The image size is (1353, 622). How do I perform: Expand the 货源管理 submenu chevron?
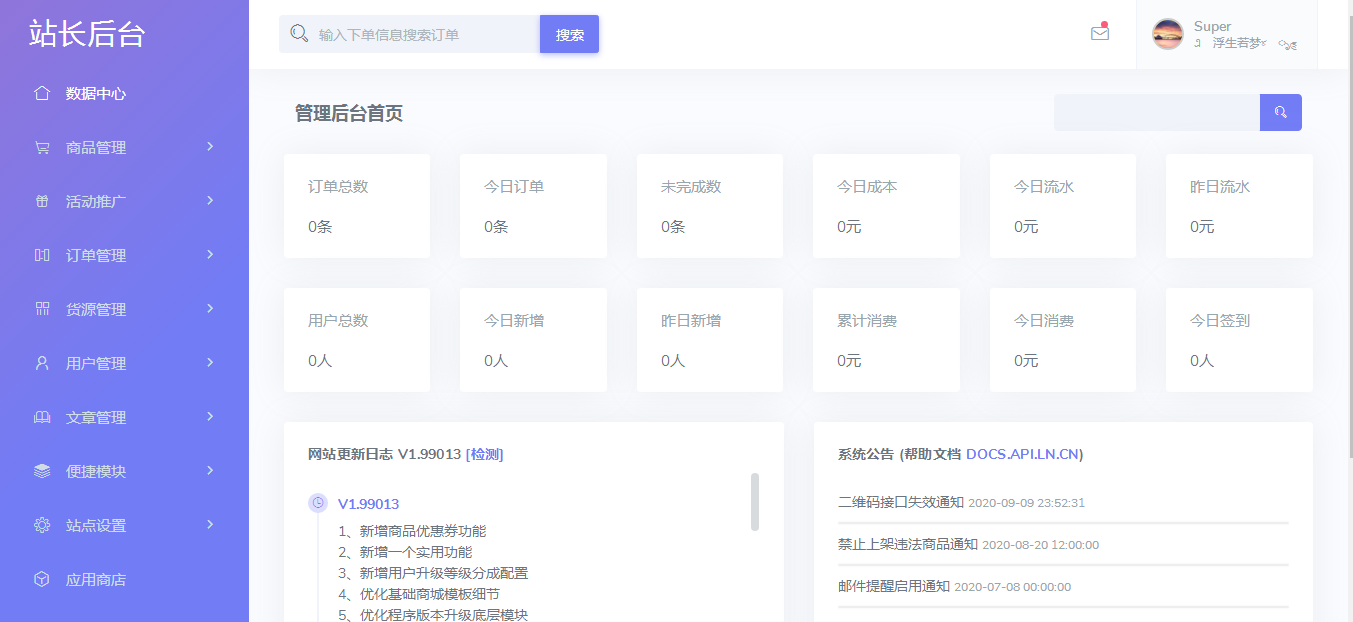click(210, 308)
